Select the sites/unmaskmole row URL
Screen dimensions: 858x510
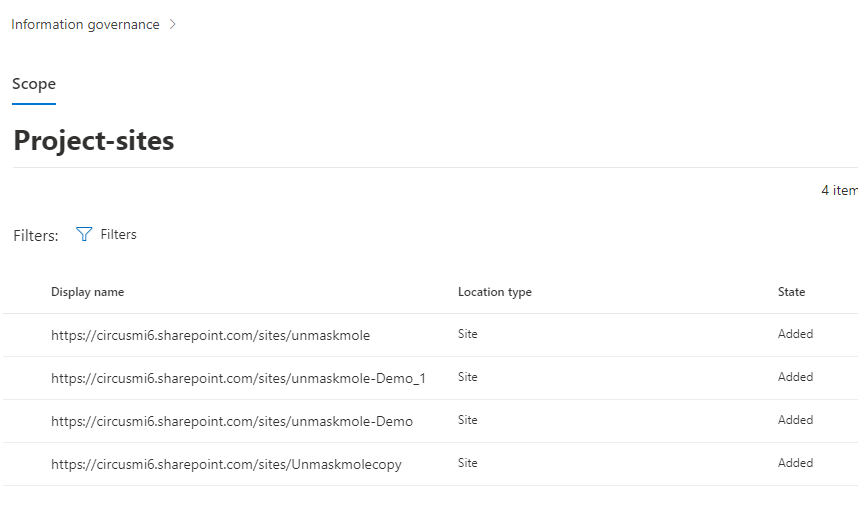click(x=210, y=335)
